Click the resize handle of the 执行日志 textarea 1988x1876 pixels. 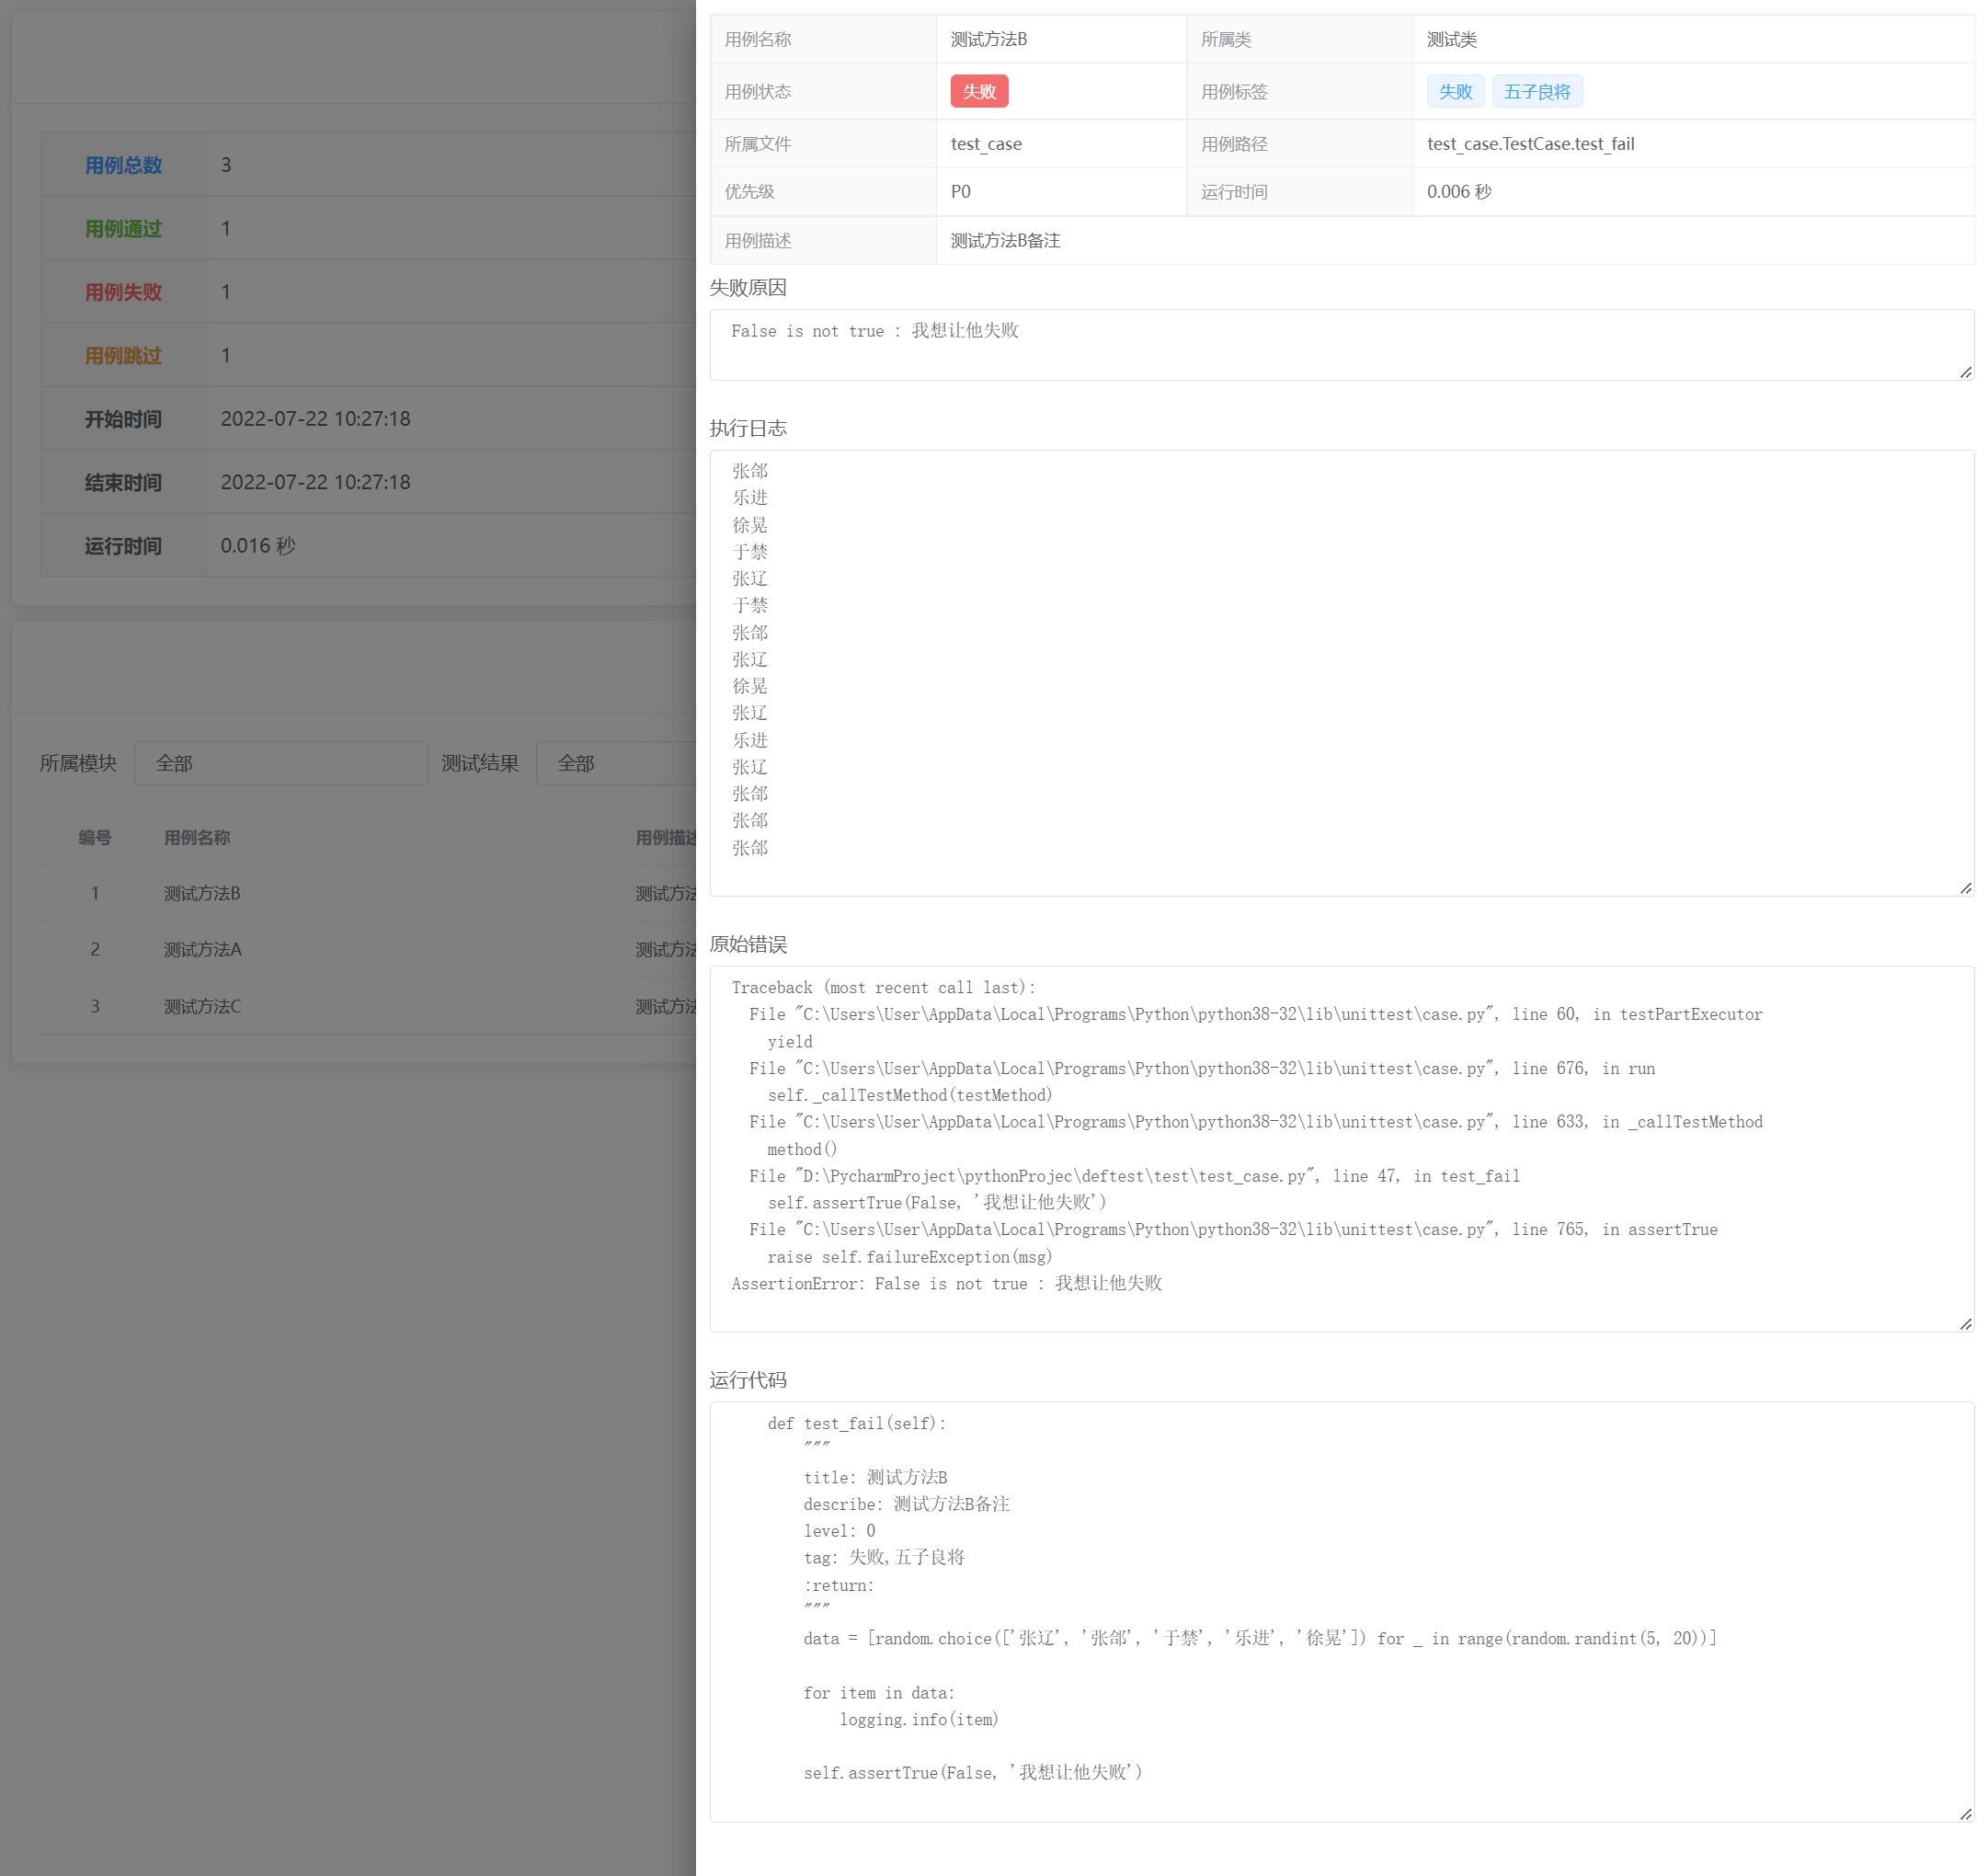(x=1965, y=888)
